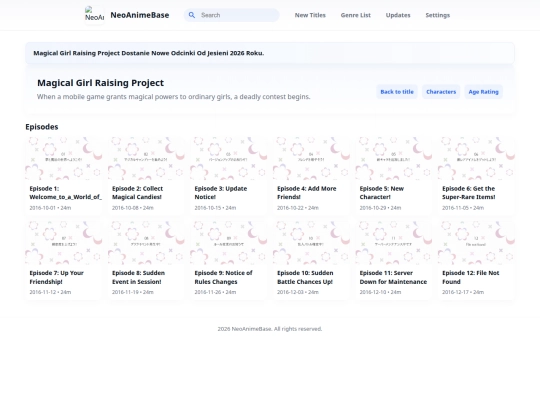This screenshot has width=540, height=405.
Task: Click the date text '2016-10-15 • 24m'
Action: pyautogui.click(x=215, y=208)
